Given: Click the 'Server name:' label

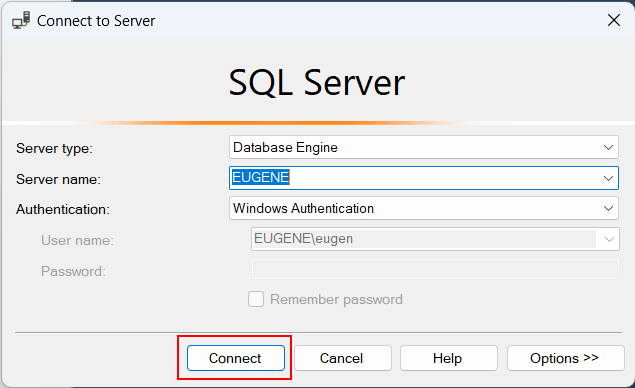Looking at the screenshot, I should 58,179.
